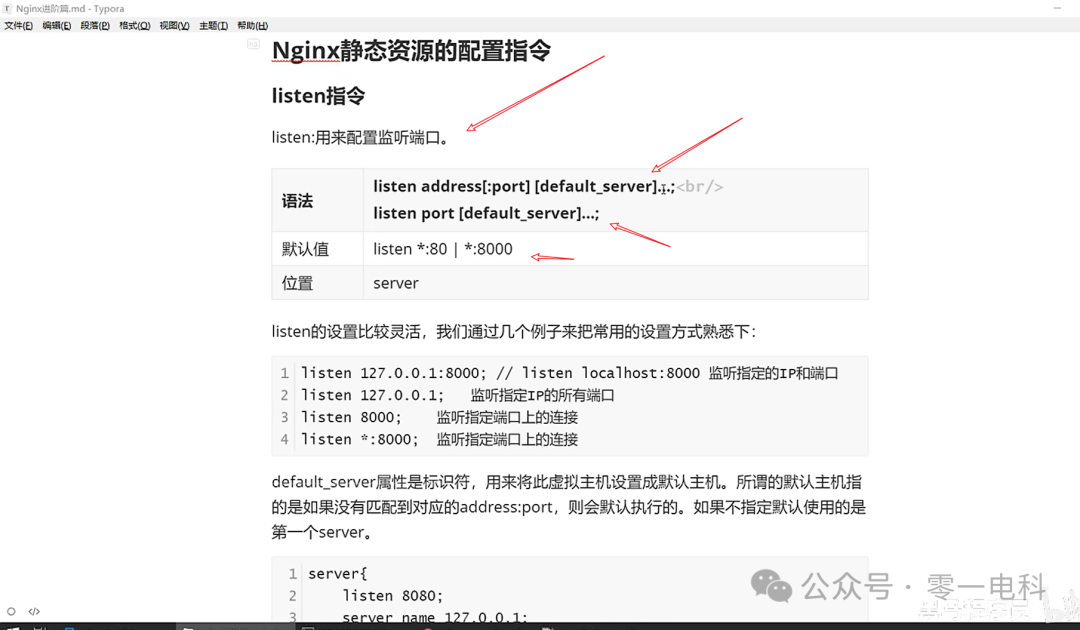Toggle the sidebar with the circle icon
Image resolution: width=1080 pixels, height=630 pixels.
(11, 611)
